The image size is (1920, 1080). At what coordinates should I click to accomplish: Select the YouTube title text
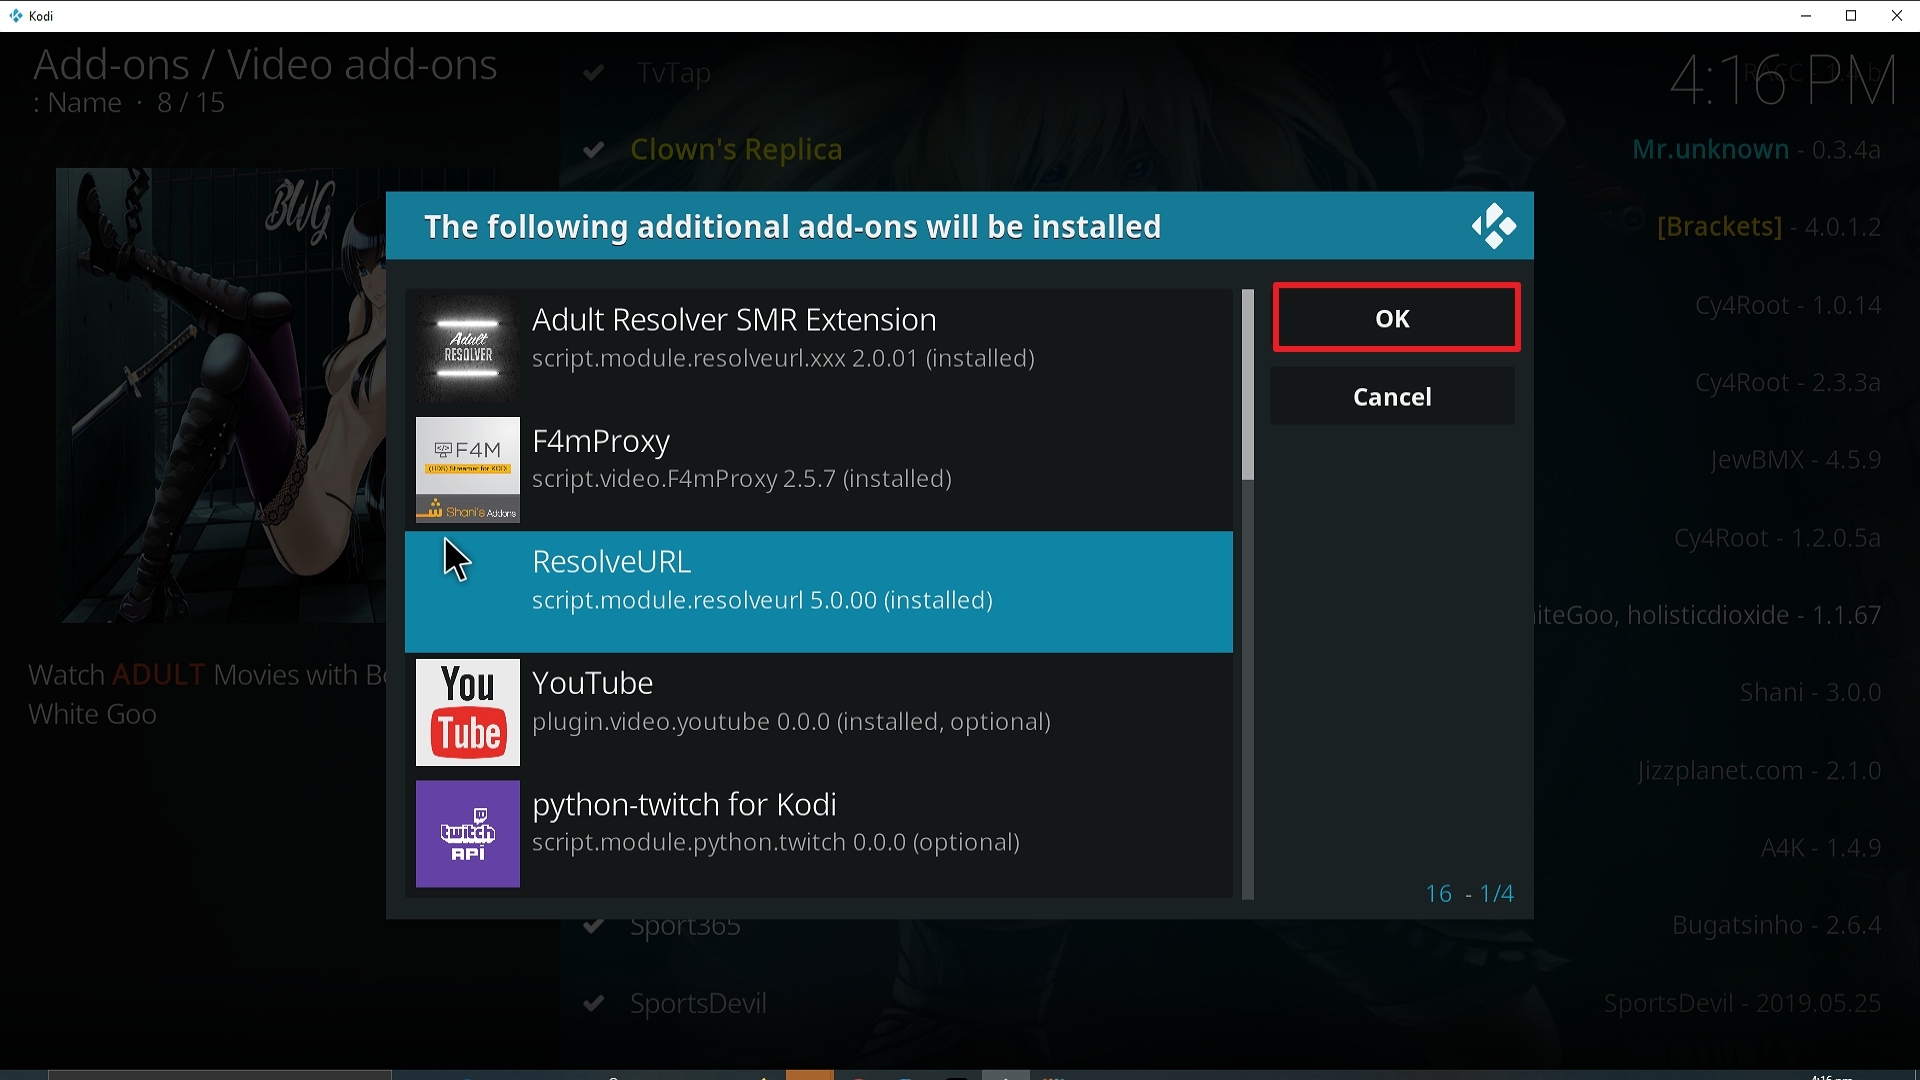(593, 683)
